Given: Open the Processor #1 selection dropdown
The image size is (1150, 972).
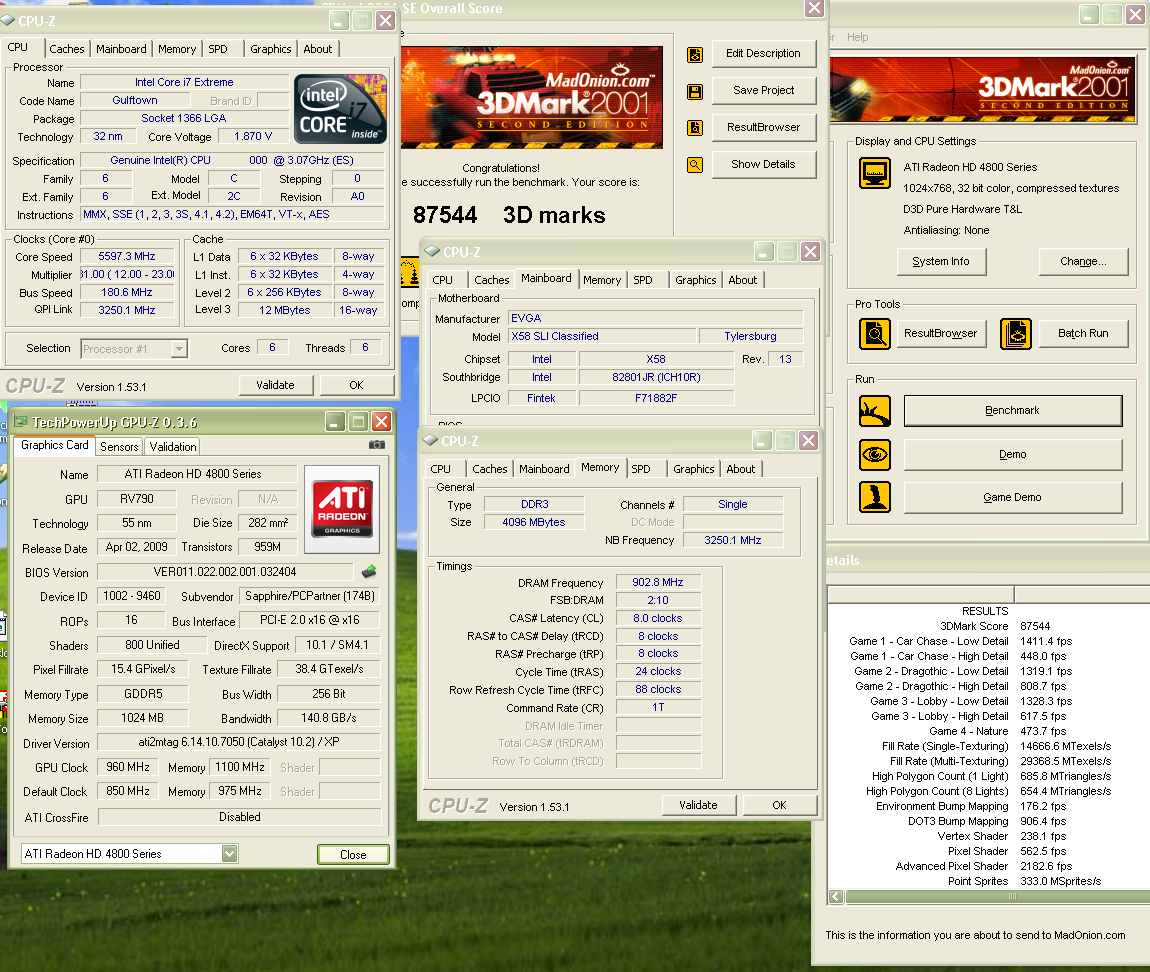Looking at the screenshot, I should [x=179, y=348].
